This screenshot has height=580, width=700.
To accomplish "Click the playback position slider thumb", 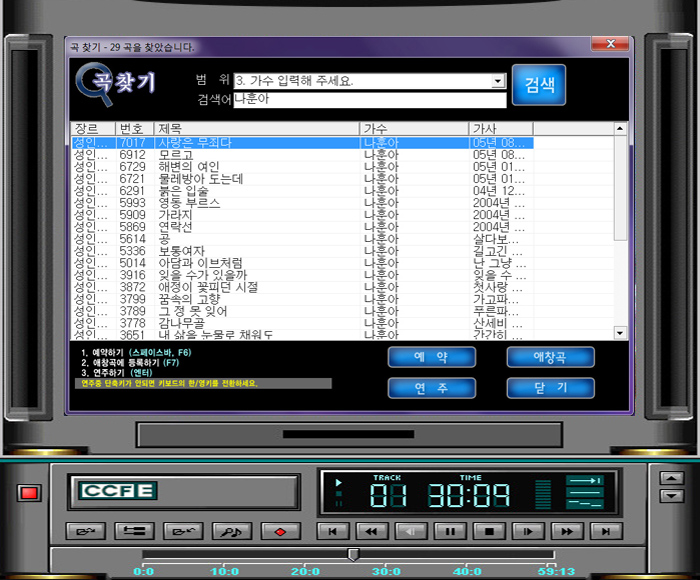I will pos(353,555).
